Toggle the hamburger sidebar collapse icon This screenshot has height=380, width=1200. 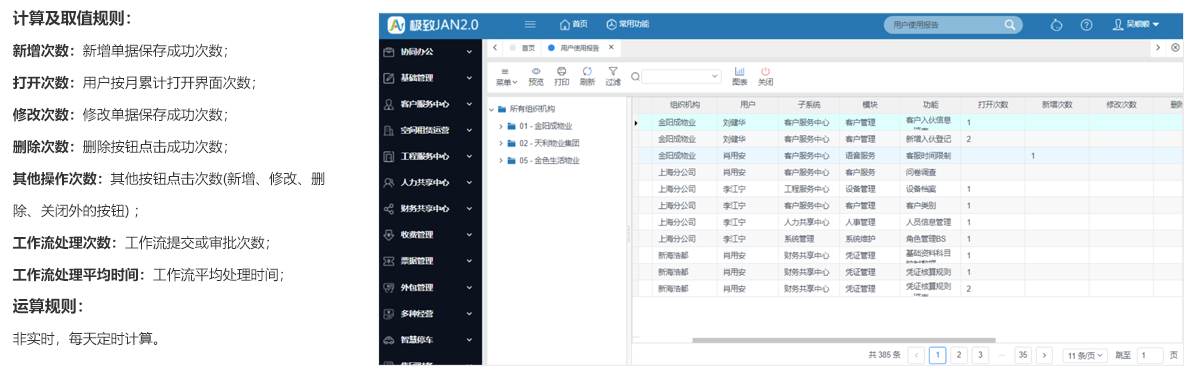coord(530,24)
